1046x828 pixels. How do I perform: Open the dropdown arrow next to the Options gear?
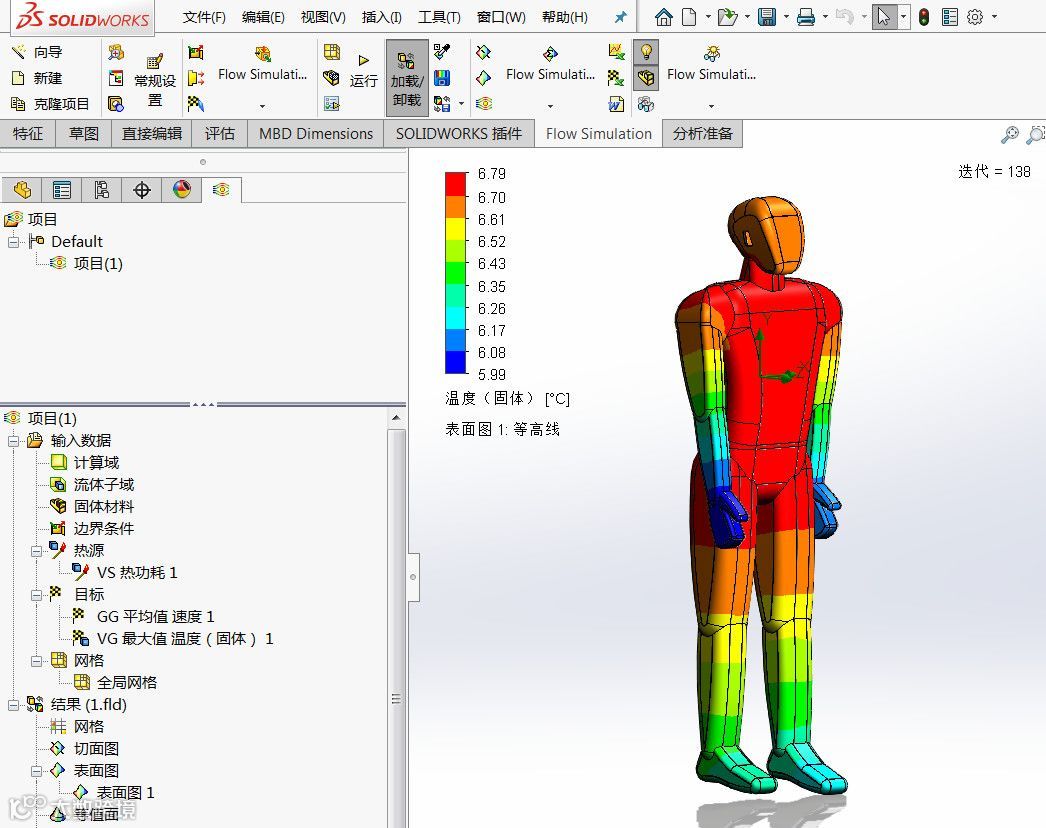[994, 17]
